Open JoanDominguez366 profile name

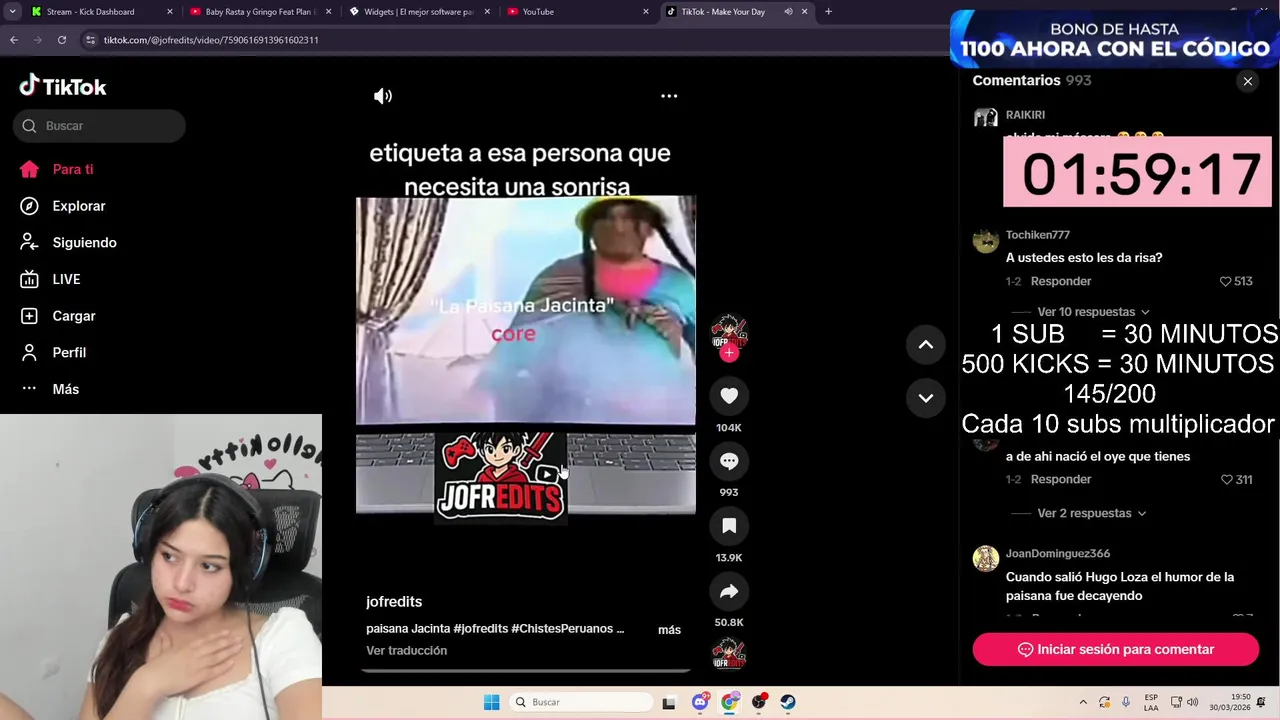[1058, 553]
